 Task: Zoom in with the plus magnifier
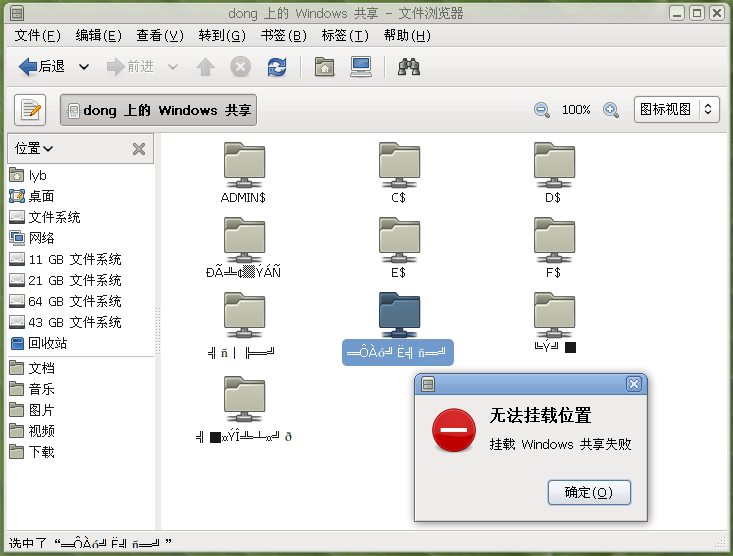611,110
